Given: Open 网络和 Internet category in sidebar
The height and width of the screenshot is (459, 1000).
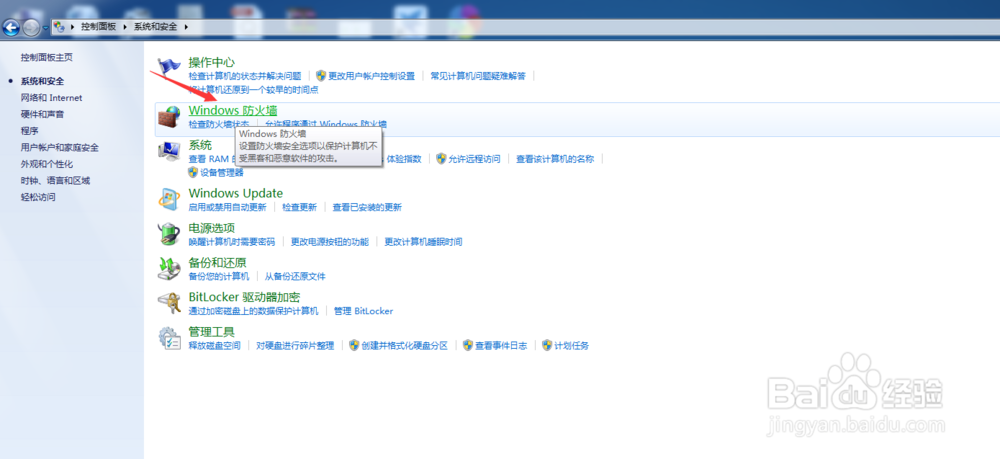Looking at the screenshot, I should (x=51, y=98).
